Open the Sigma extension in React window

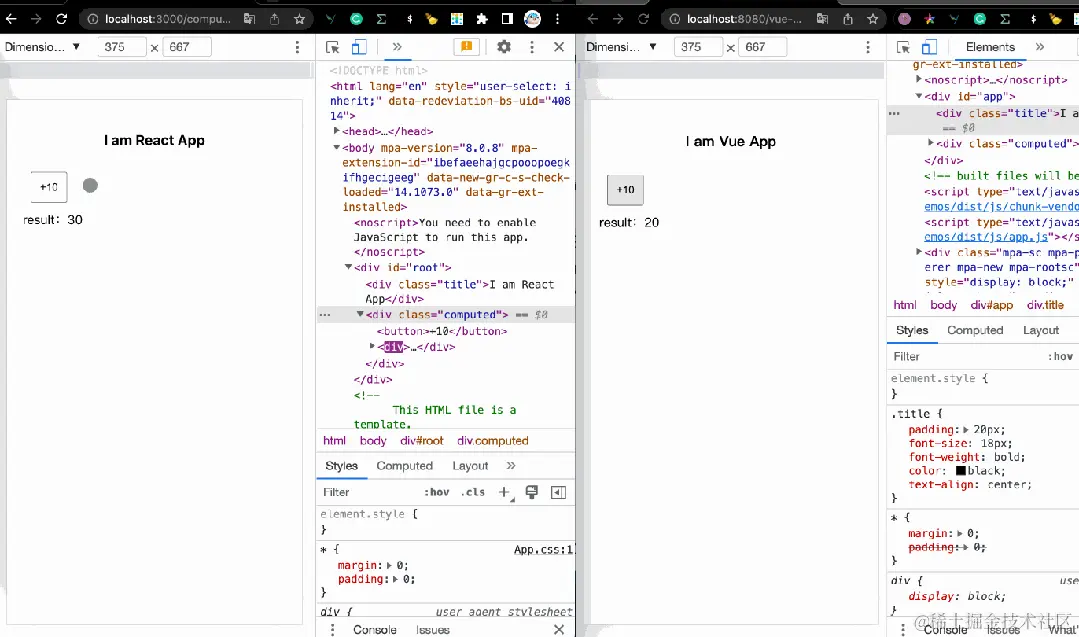381,19
